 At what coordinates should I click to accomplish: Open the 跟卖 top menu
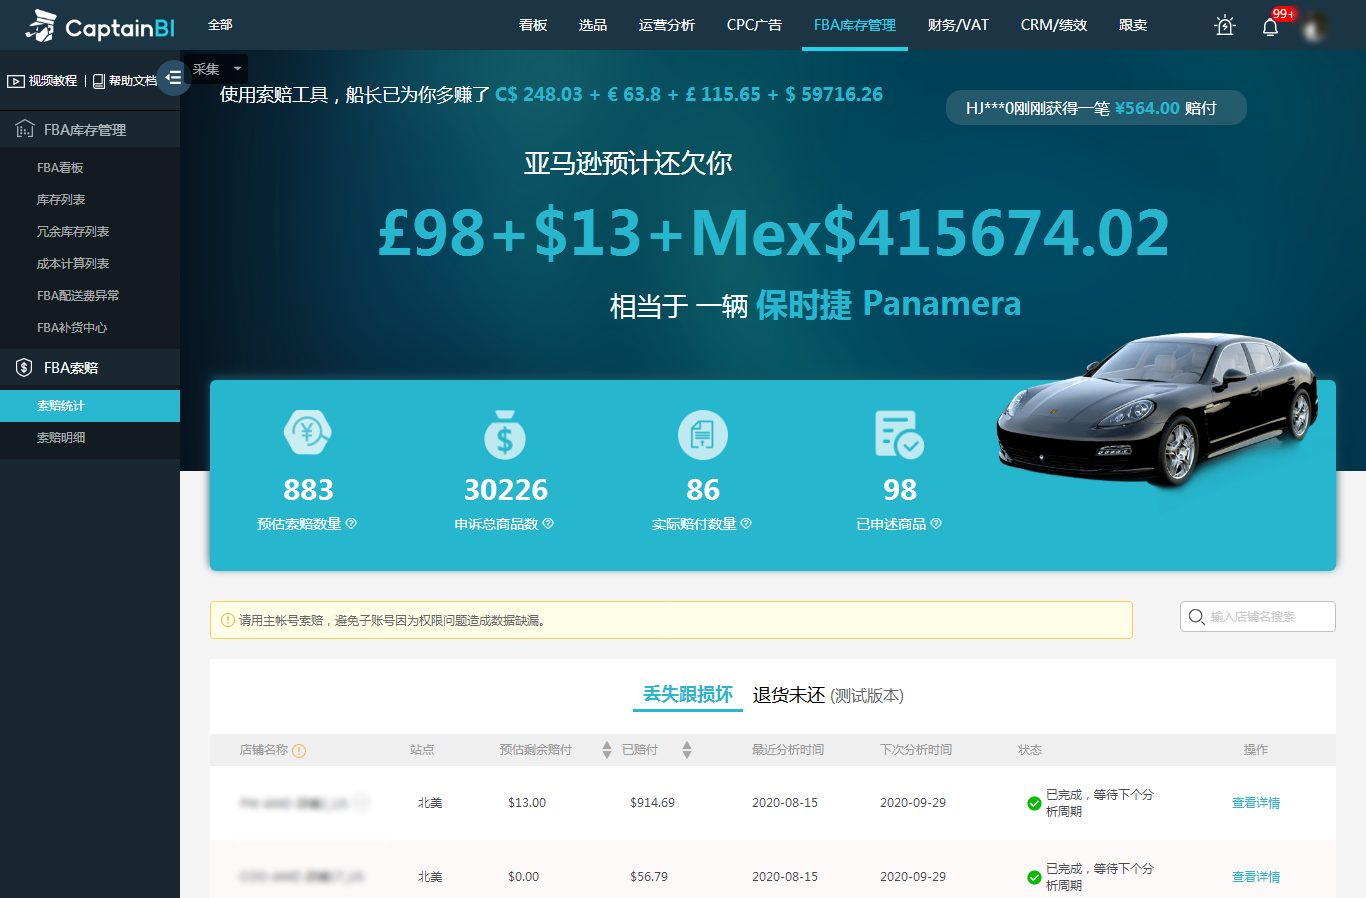click(1133, 25)
